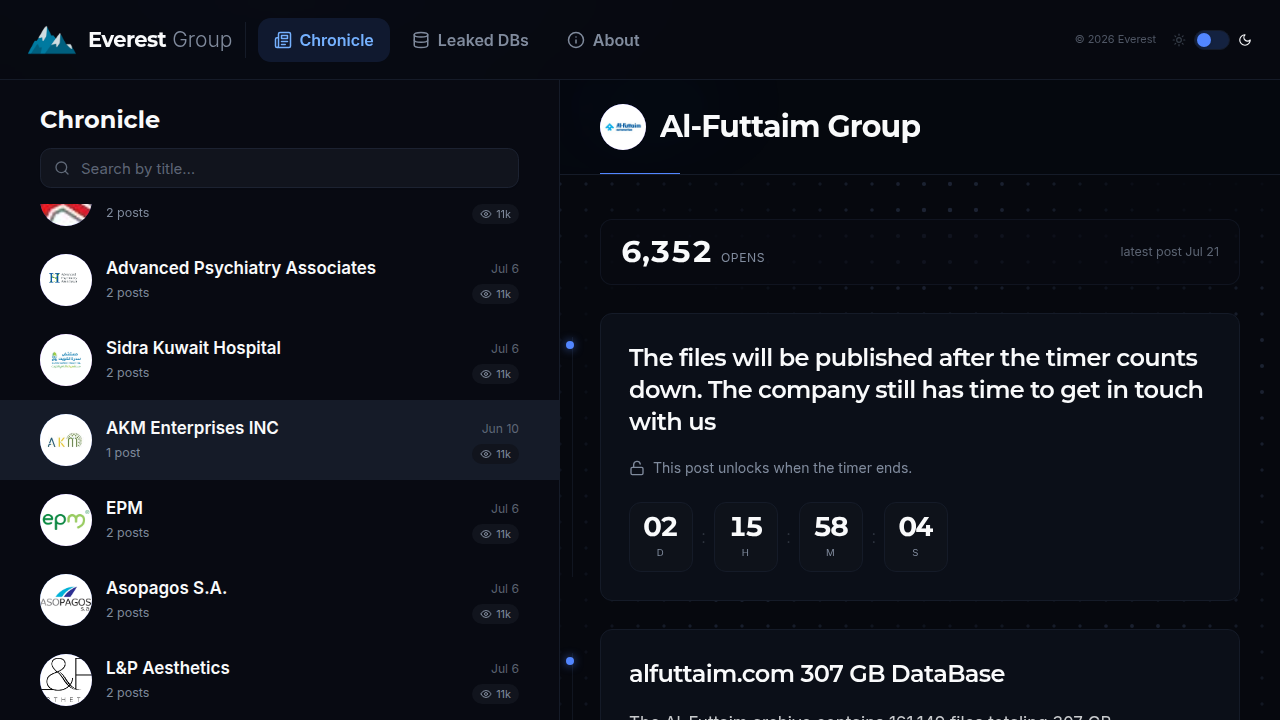Click the Al-Futtaim Group logo avatar
This screenshot has width=1280, height=720.
[x=623, y=127]
